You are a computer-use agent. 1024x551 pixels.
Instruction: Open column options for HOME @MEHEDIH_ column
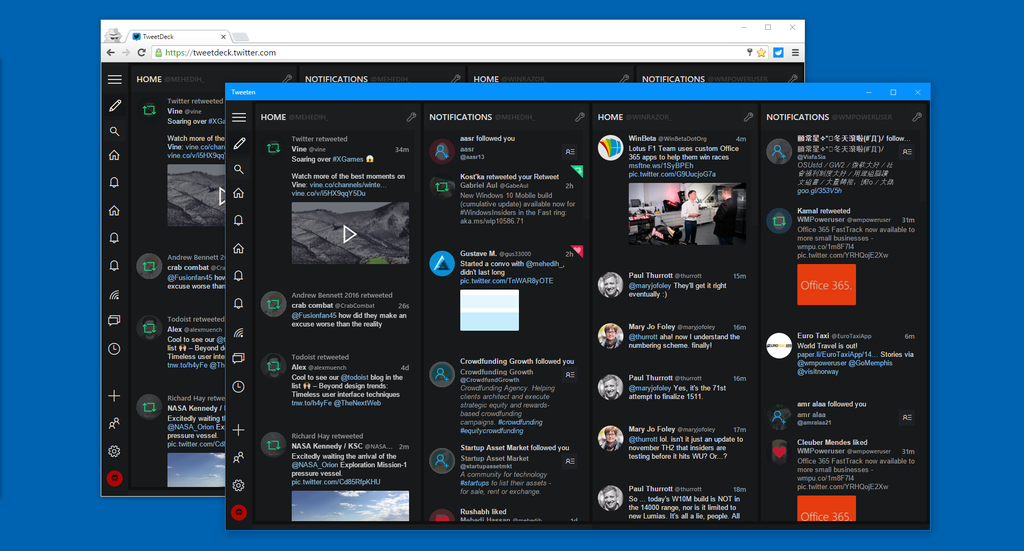coord(411,117)
